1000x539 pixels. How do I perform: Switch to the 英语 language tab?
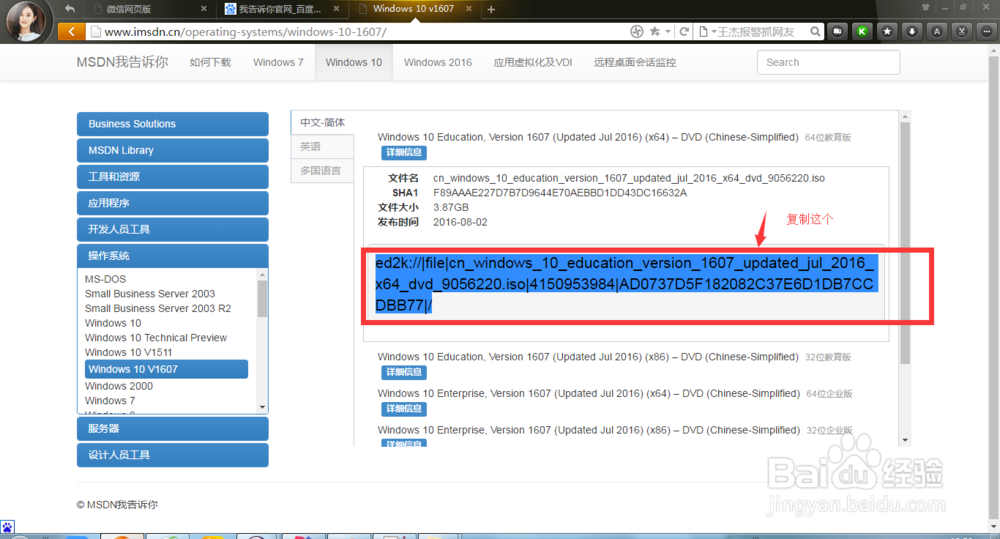[x=322, y=147]
